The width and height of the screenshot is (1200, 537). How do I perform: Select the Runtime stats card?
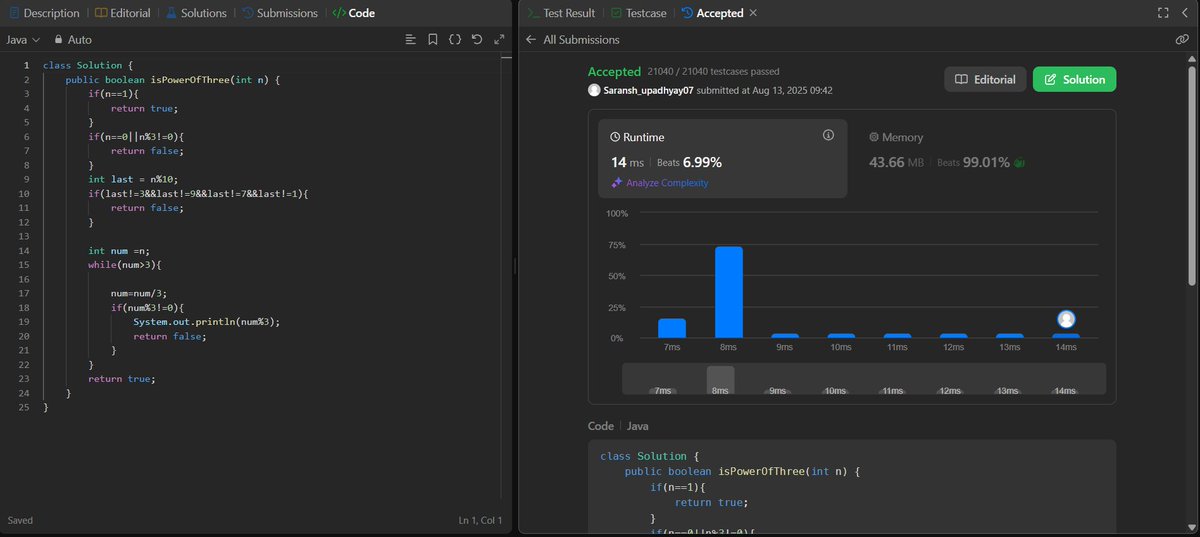tap(722, 158)
